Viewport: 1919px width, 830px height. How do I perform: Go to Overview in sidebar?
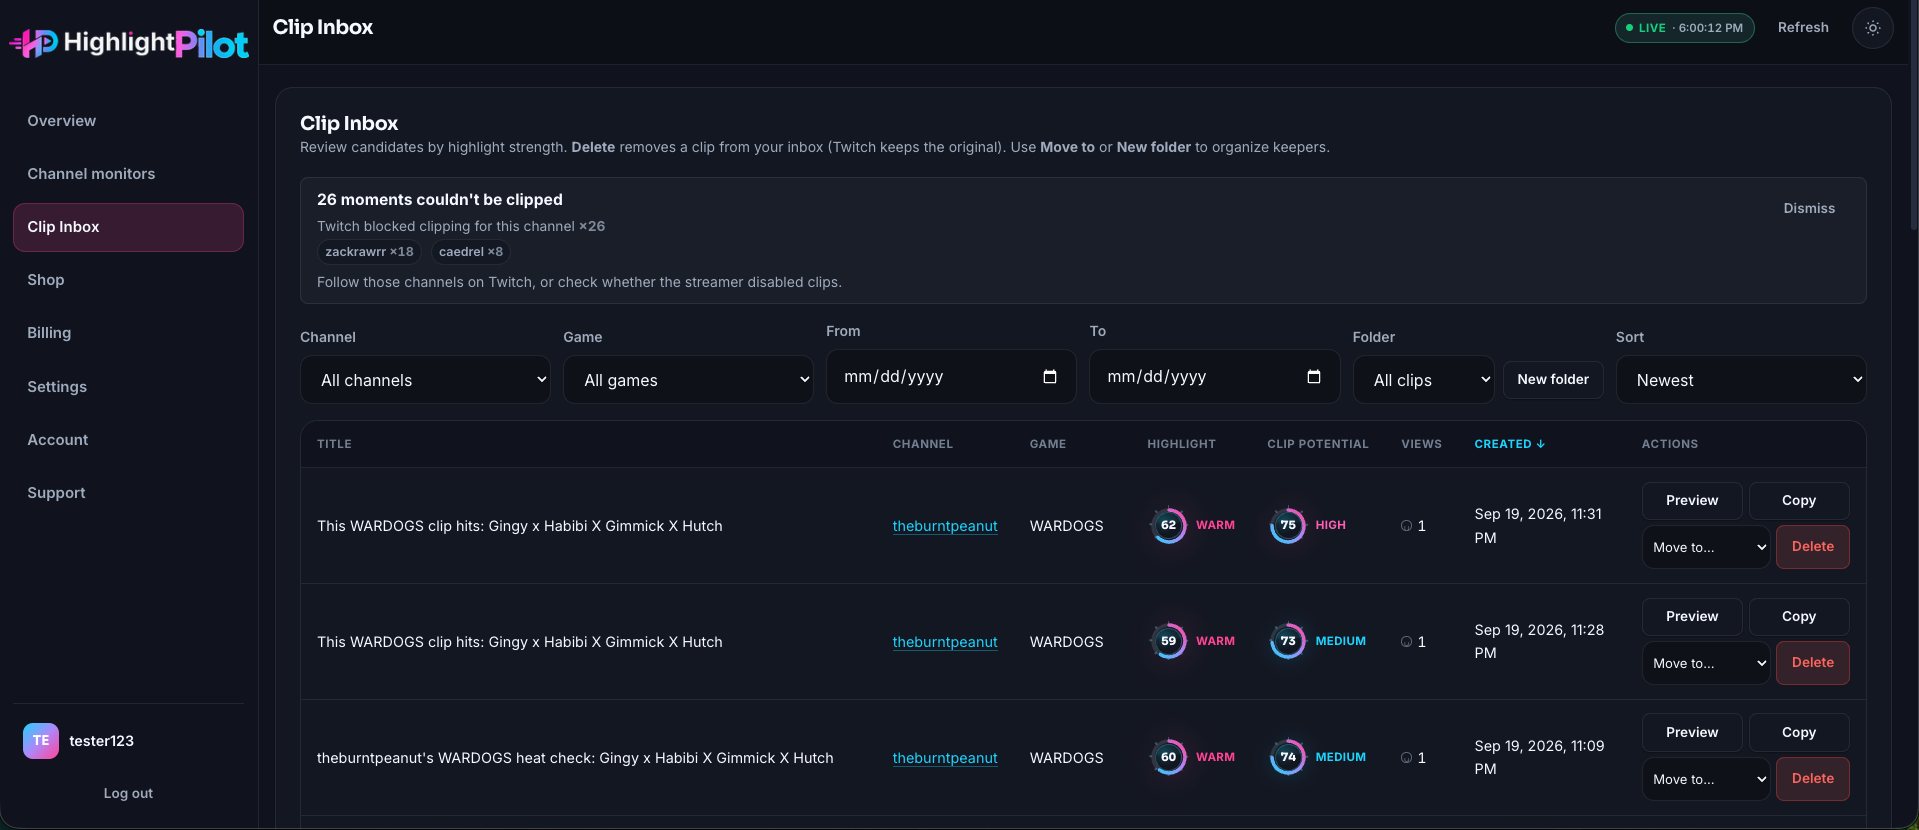[x=128, y=121]
